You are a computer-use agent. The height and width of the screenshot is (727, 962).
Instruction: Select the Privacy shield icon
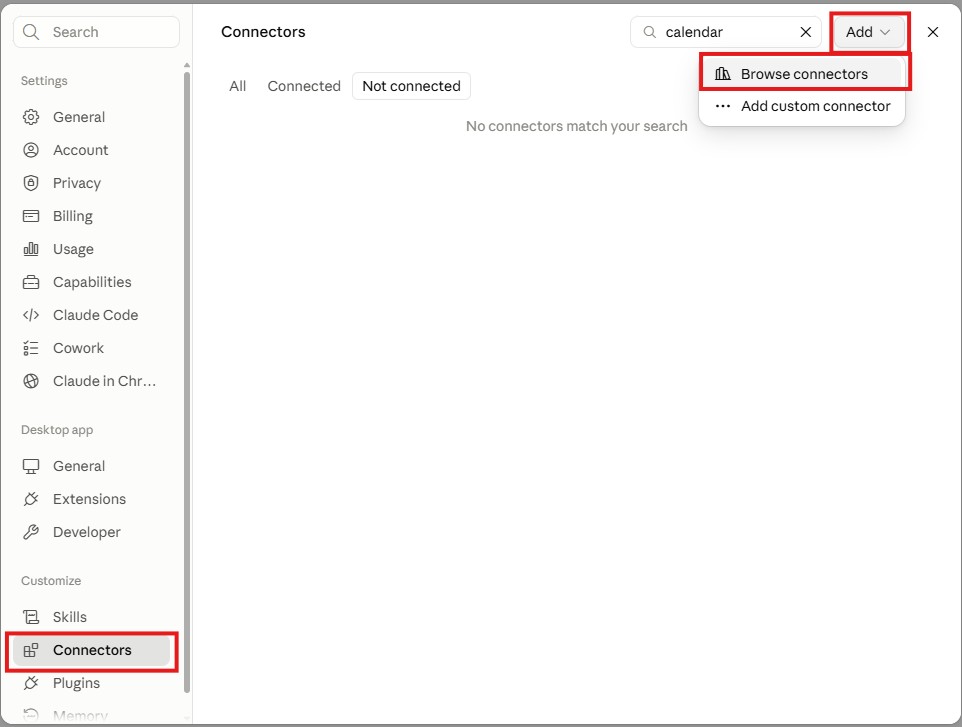[x=31, y=183]
